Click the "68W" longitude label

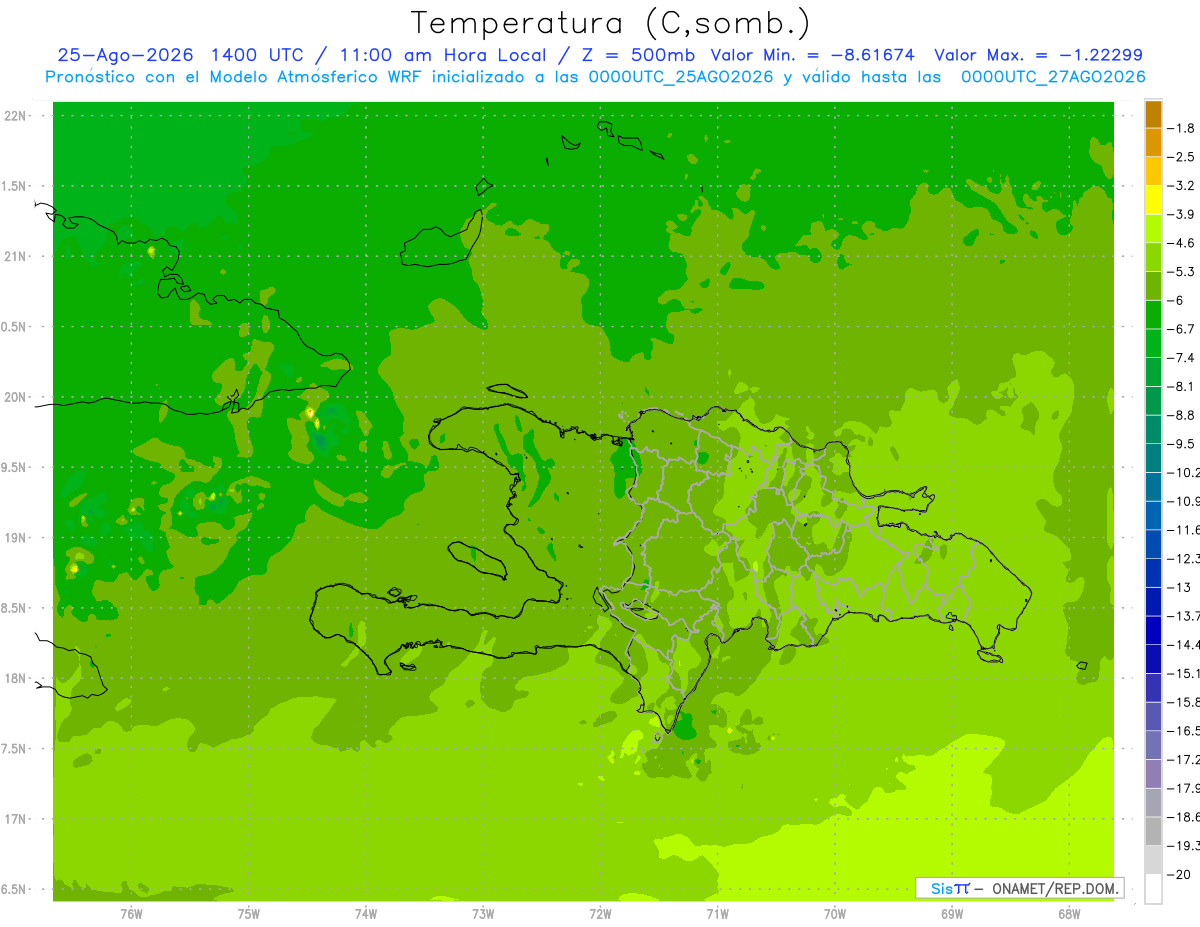coord(1068,913)
